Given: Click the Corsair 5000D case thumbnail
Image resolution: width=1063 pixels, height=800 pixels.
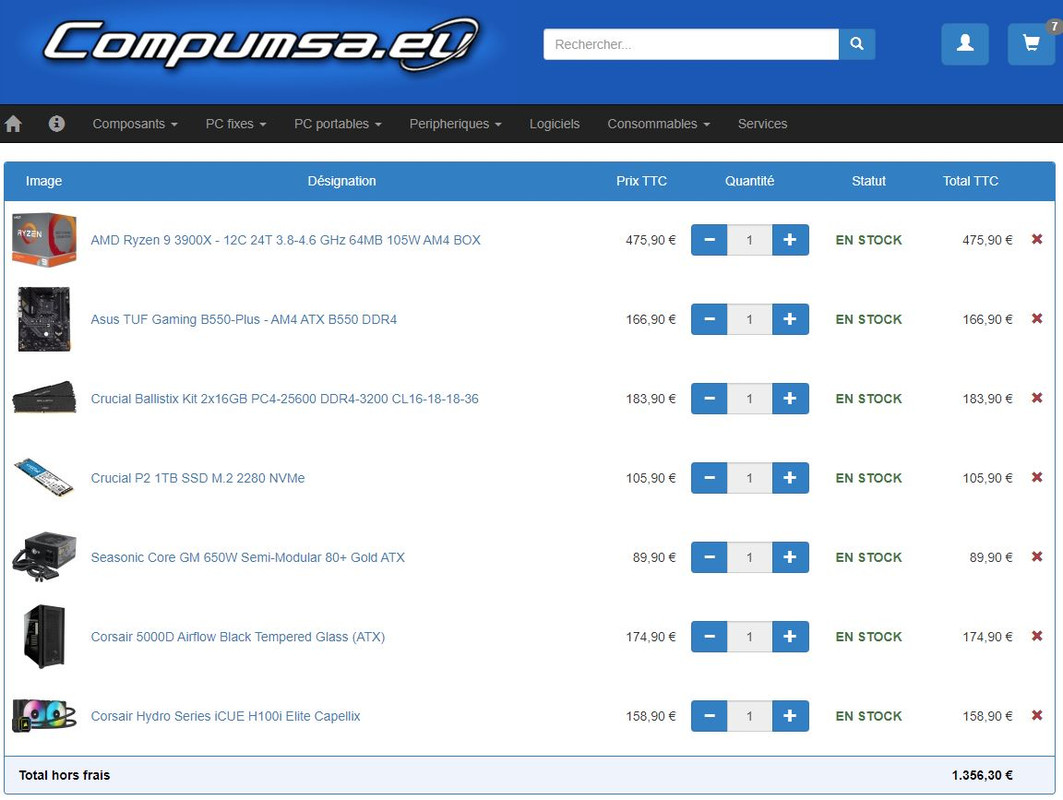Looking at the screenshot, I should coord(44,636).
